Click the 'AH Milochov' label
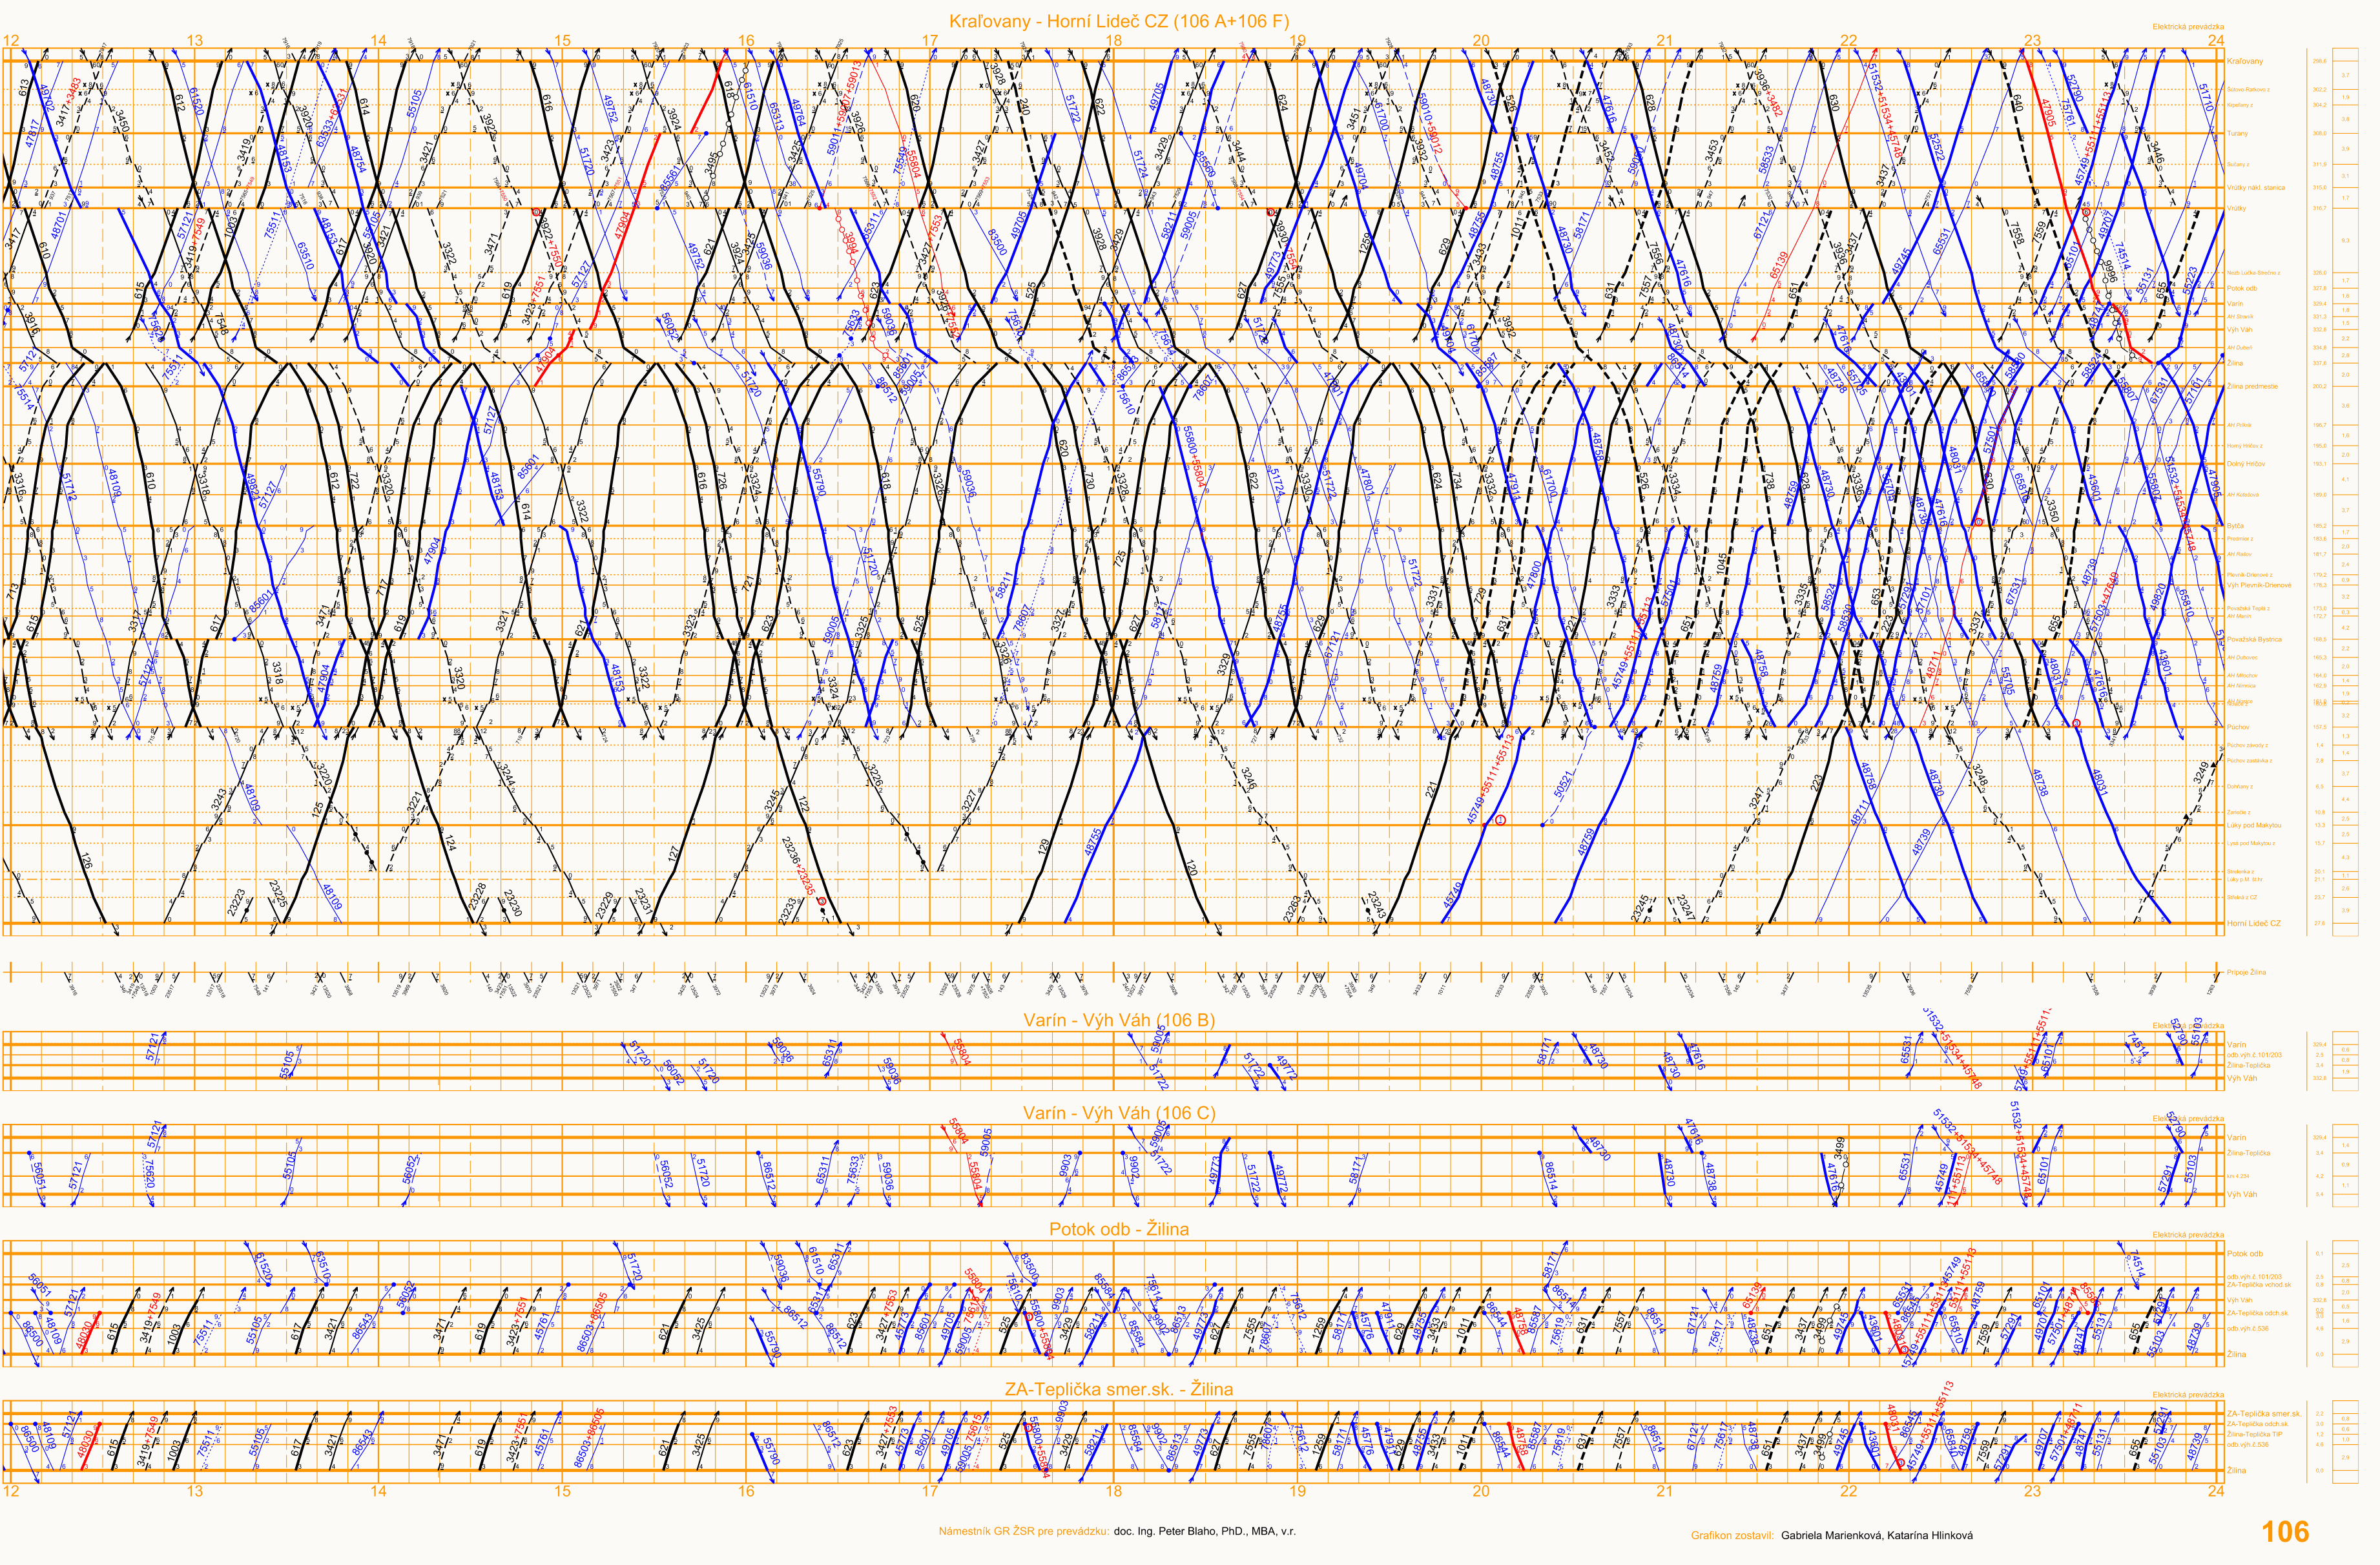 [2242, 676]
